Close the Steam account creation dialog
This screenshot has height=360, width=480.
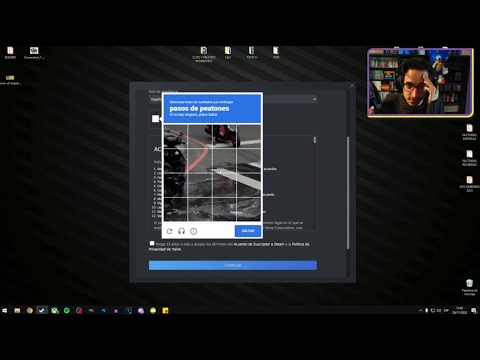point(352,86)
